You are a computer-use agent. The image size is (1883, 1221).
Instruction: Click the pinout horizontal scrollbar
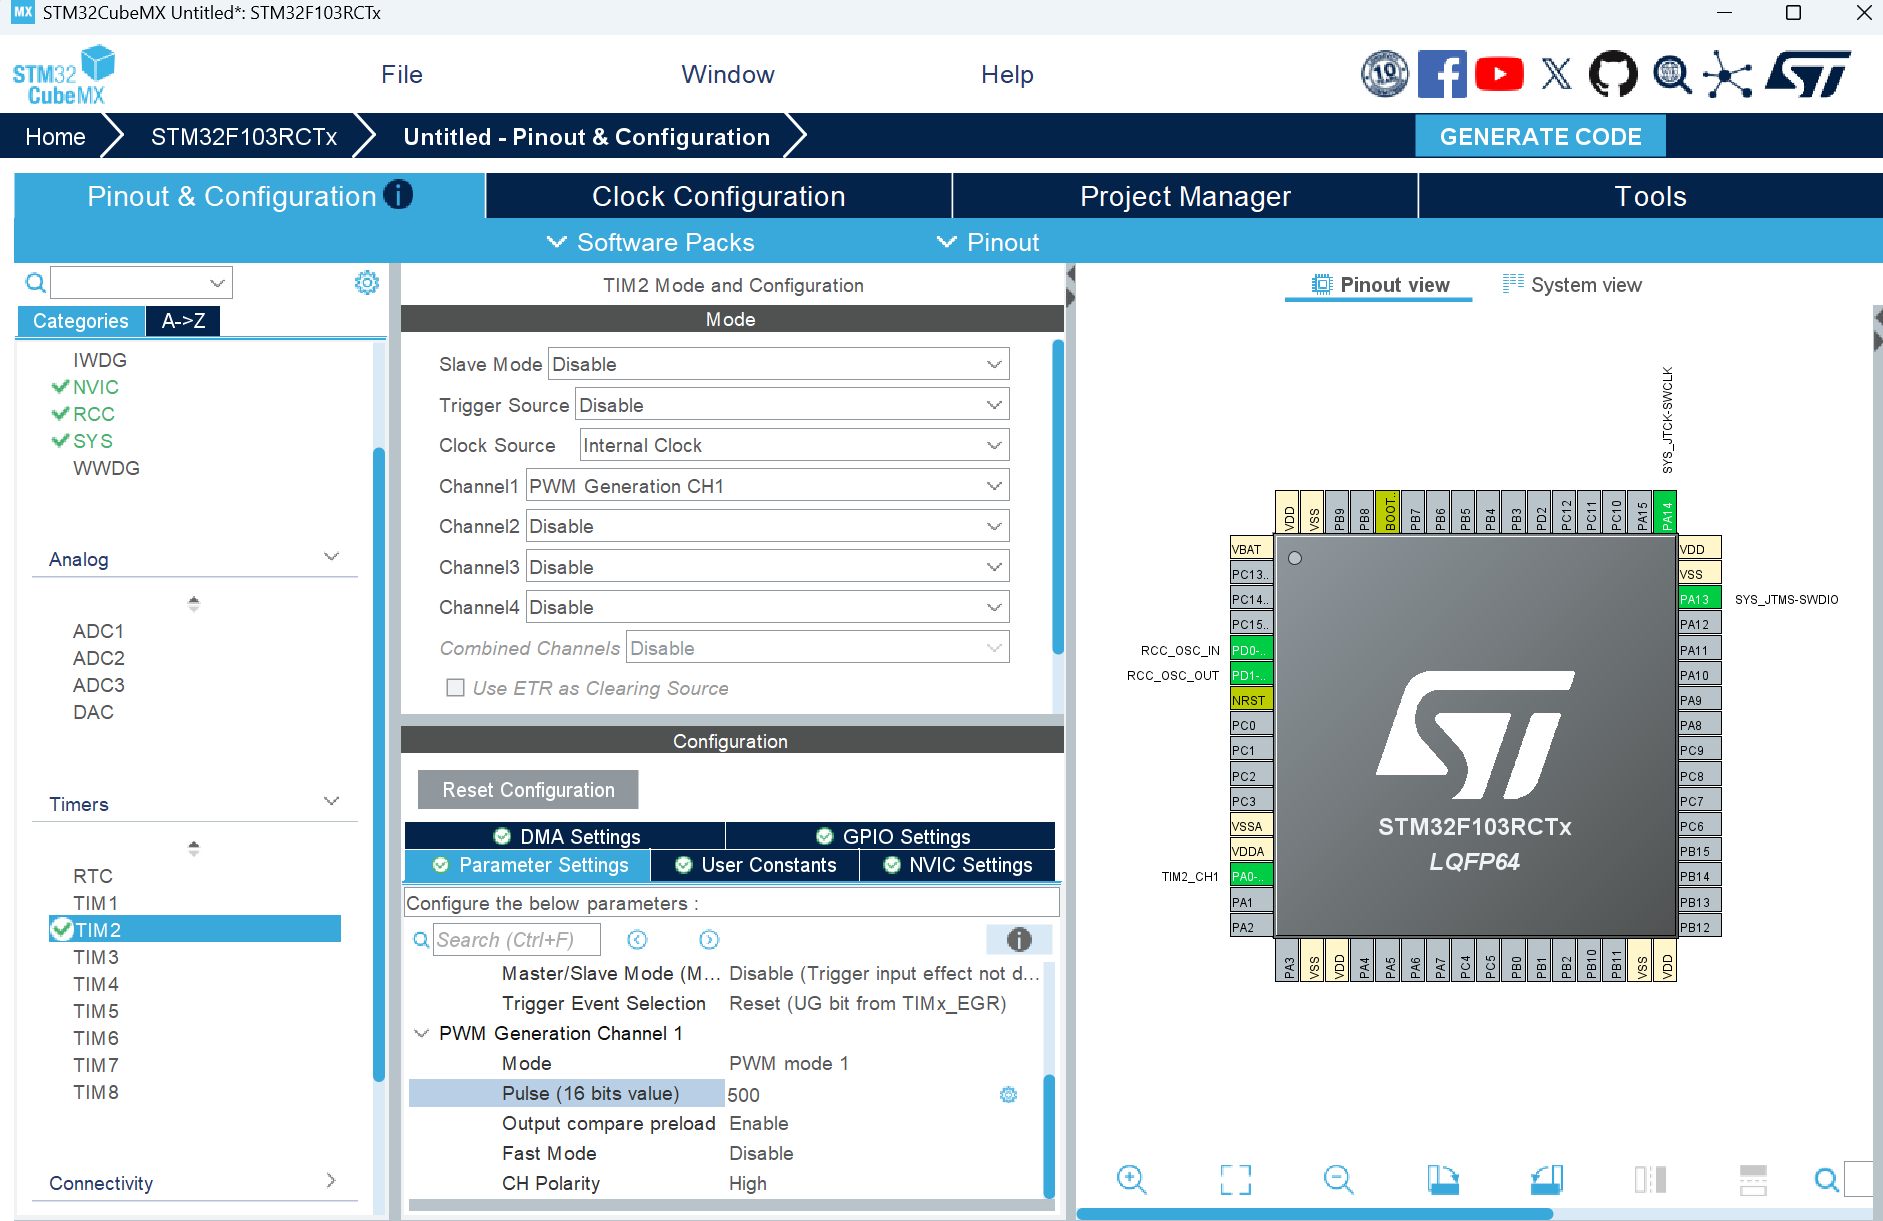tap(1314, 1214)
